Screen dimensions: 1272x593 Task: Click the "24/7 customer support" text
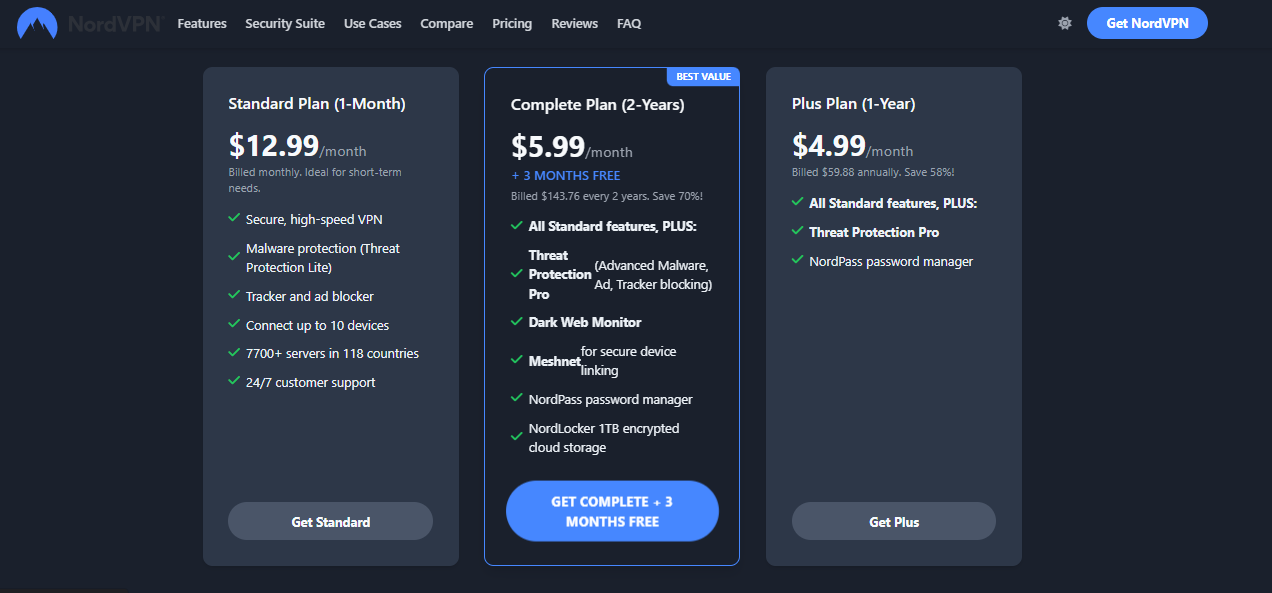click(x=311, y=382)
